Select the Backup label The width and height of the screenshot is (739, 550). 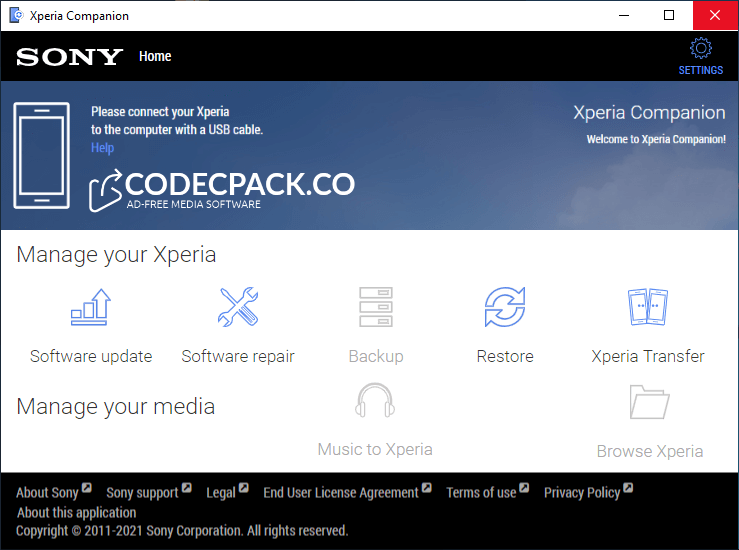[376, 356]
